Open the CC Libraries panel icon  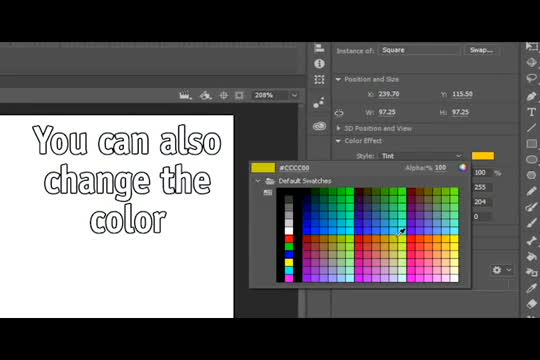(x=319, y=126)
